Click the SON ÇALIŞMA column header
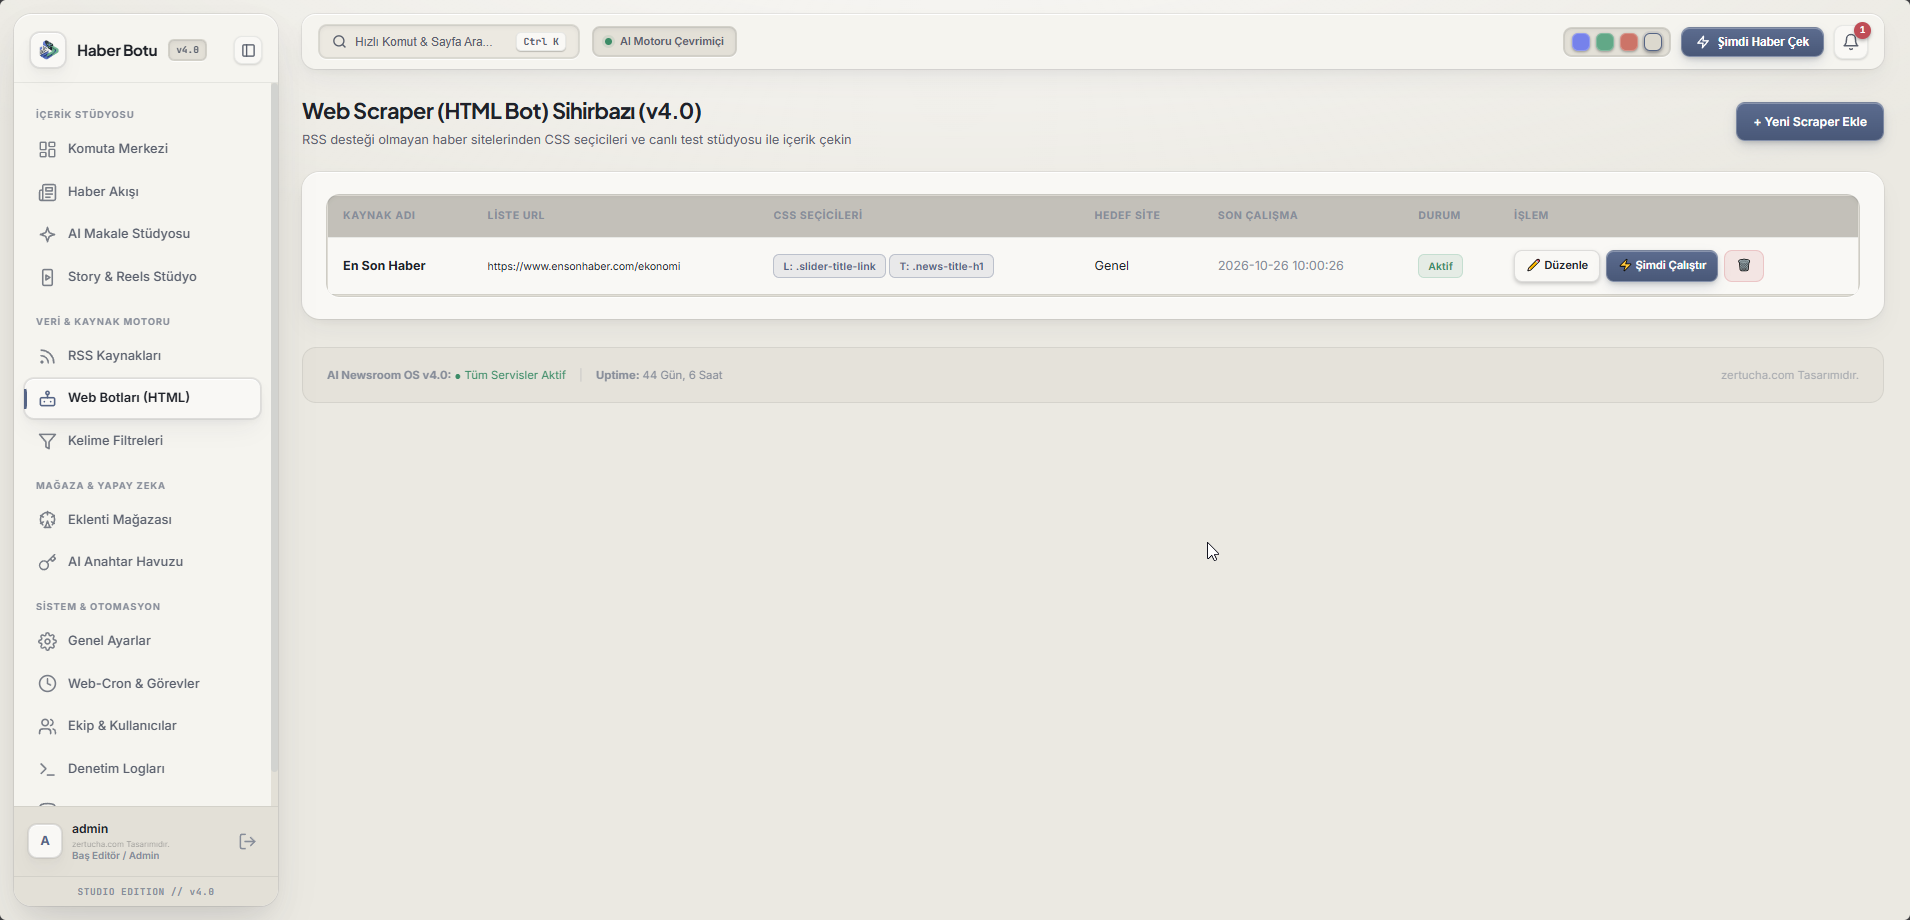The image size is (1910, 920). [x=1257, y=216]
